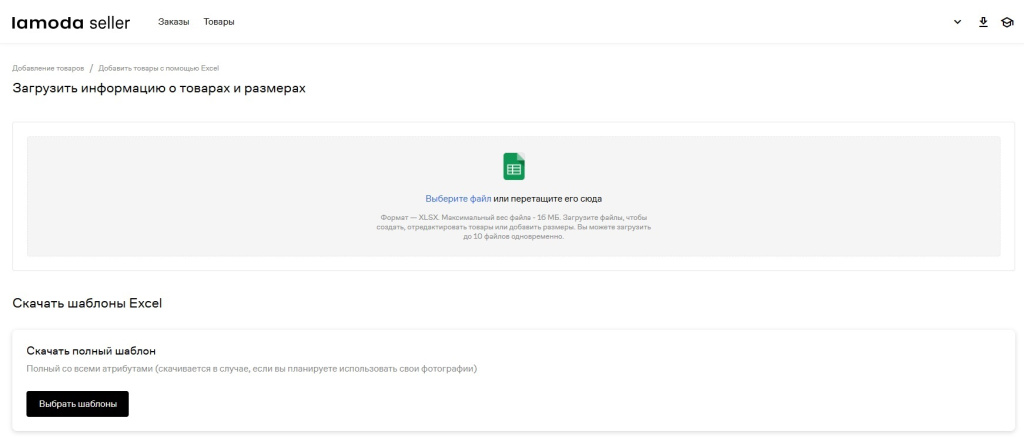Click the green spreadsheet file icon
Viewport: 1024px width, 441px height.
point(513,166)
